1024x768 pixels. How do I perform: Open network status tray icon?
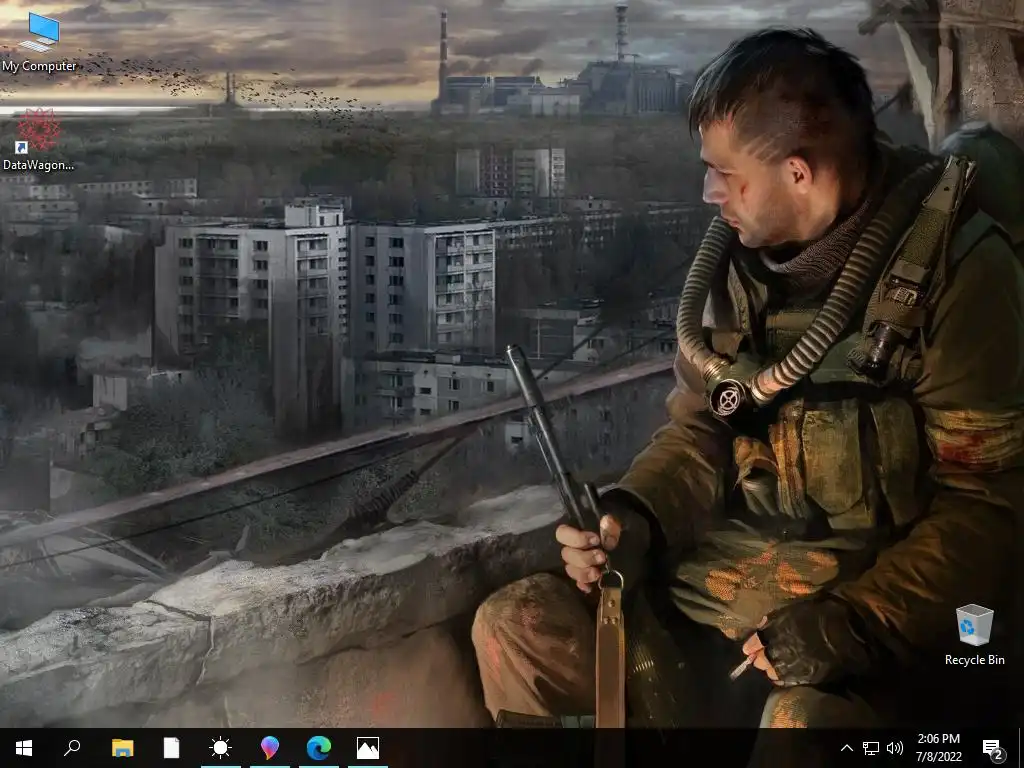point(871,748)
